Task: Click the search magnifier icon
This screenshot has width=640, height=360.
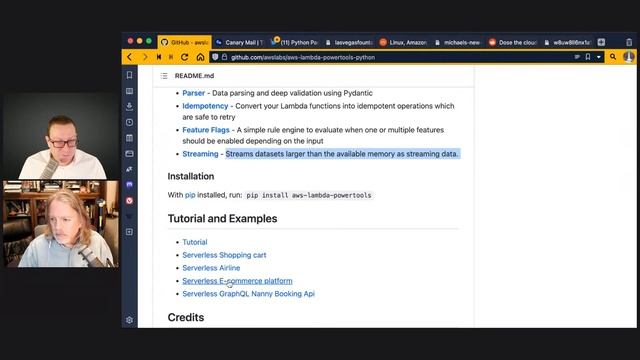Action: (613, 57)
